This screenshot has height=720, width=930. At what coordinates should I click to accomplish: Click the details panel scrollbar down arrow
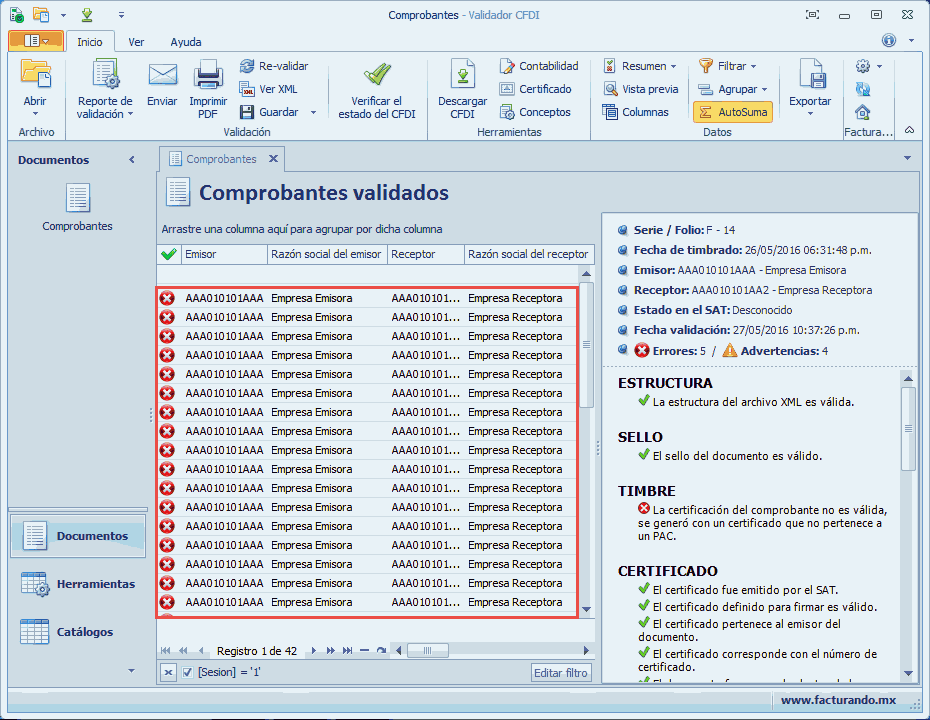[x=908, y=673]
